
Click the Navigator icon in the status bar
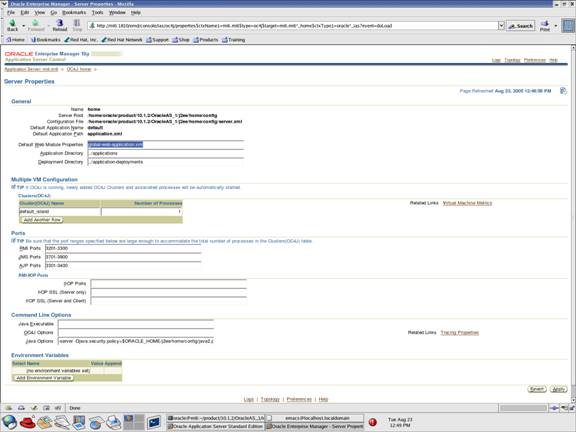tap(9, 408)
